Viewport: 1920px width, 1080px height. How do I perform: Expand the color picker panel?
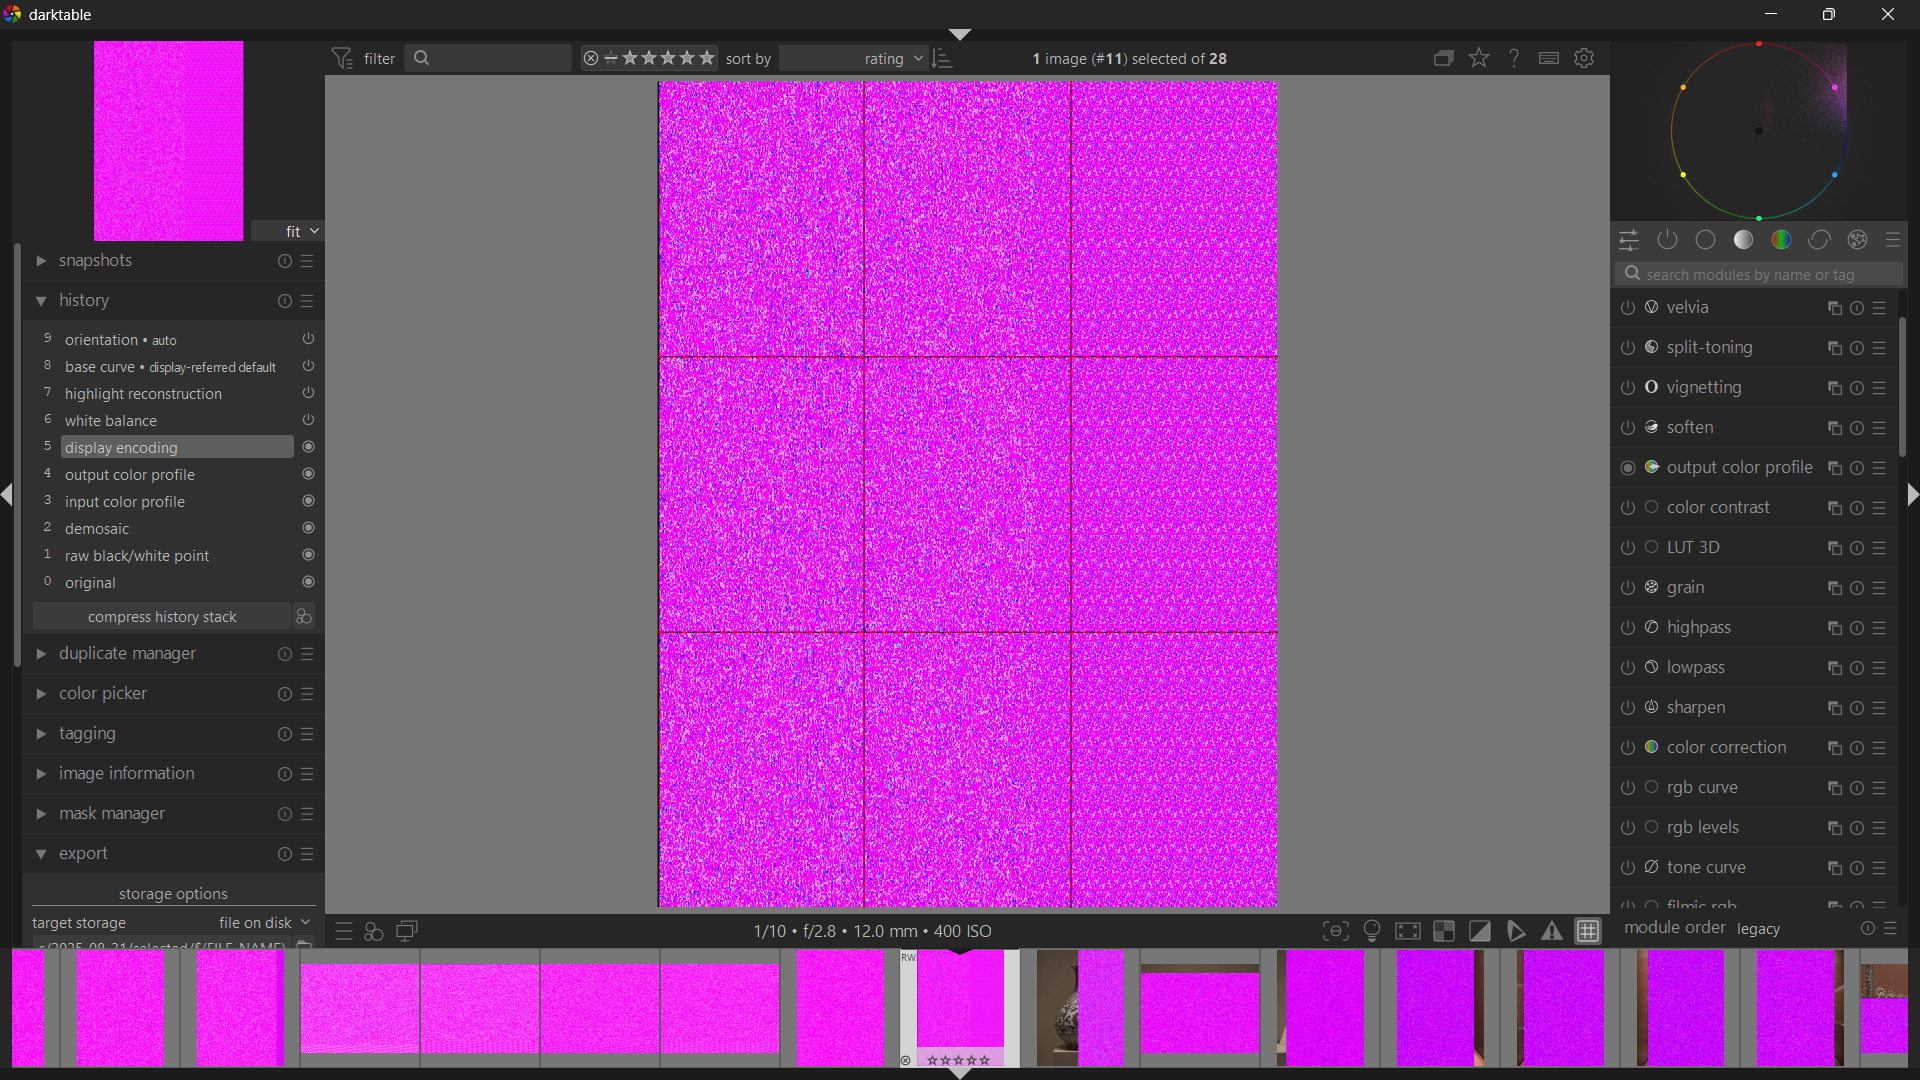click(102, 694)
